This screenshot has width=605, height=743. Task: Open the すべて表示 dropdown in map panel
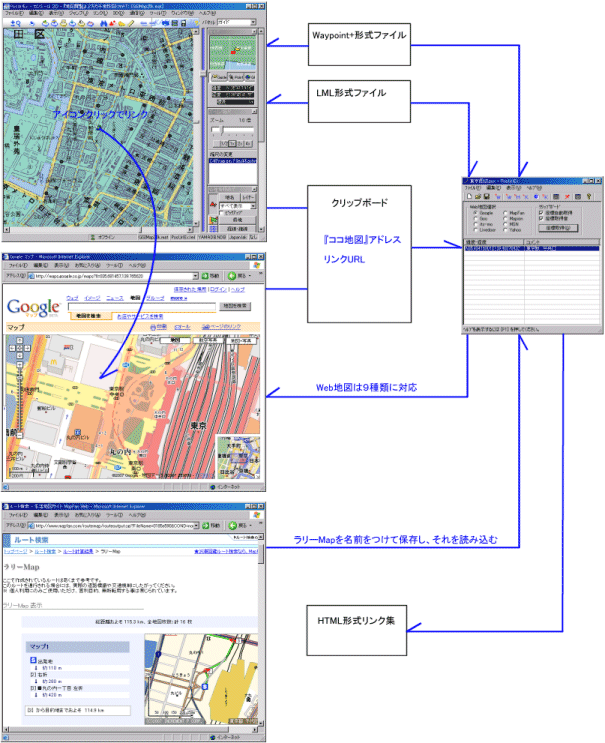[x=253, y=206]
